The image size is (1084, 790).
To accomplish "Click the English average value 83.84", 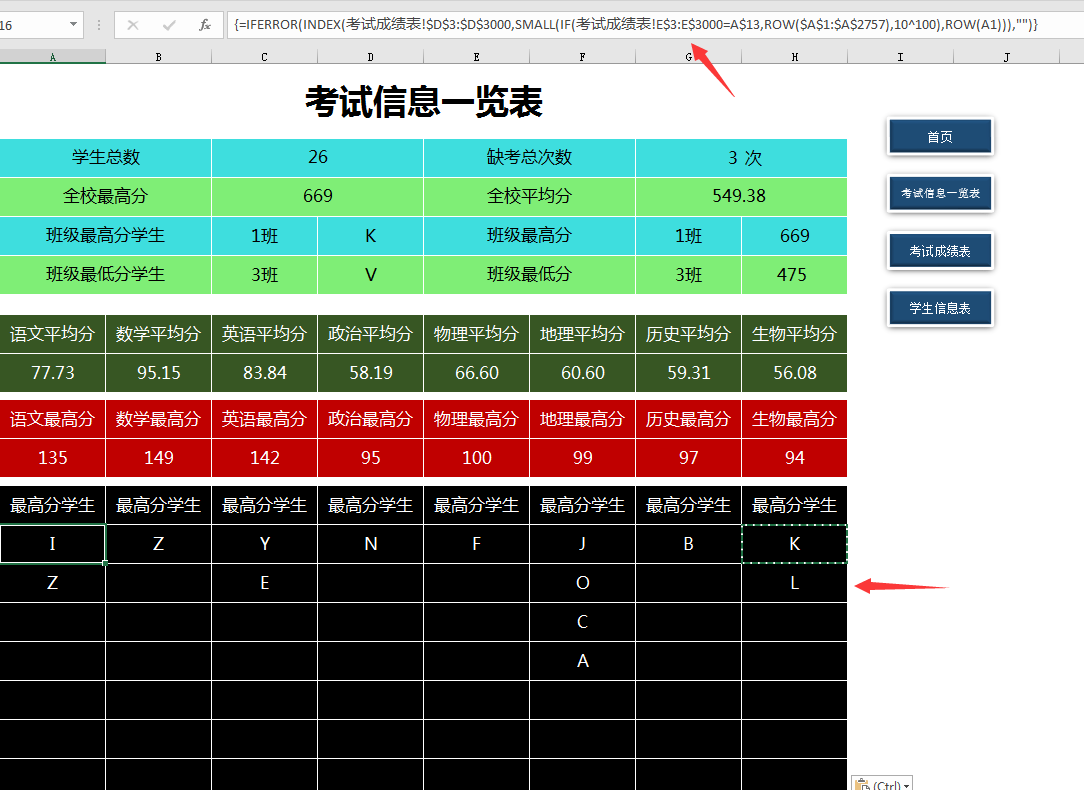I will point(265,373).
